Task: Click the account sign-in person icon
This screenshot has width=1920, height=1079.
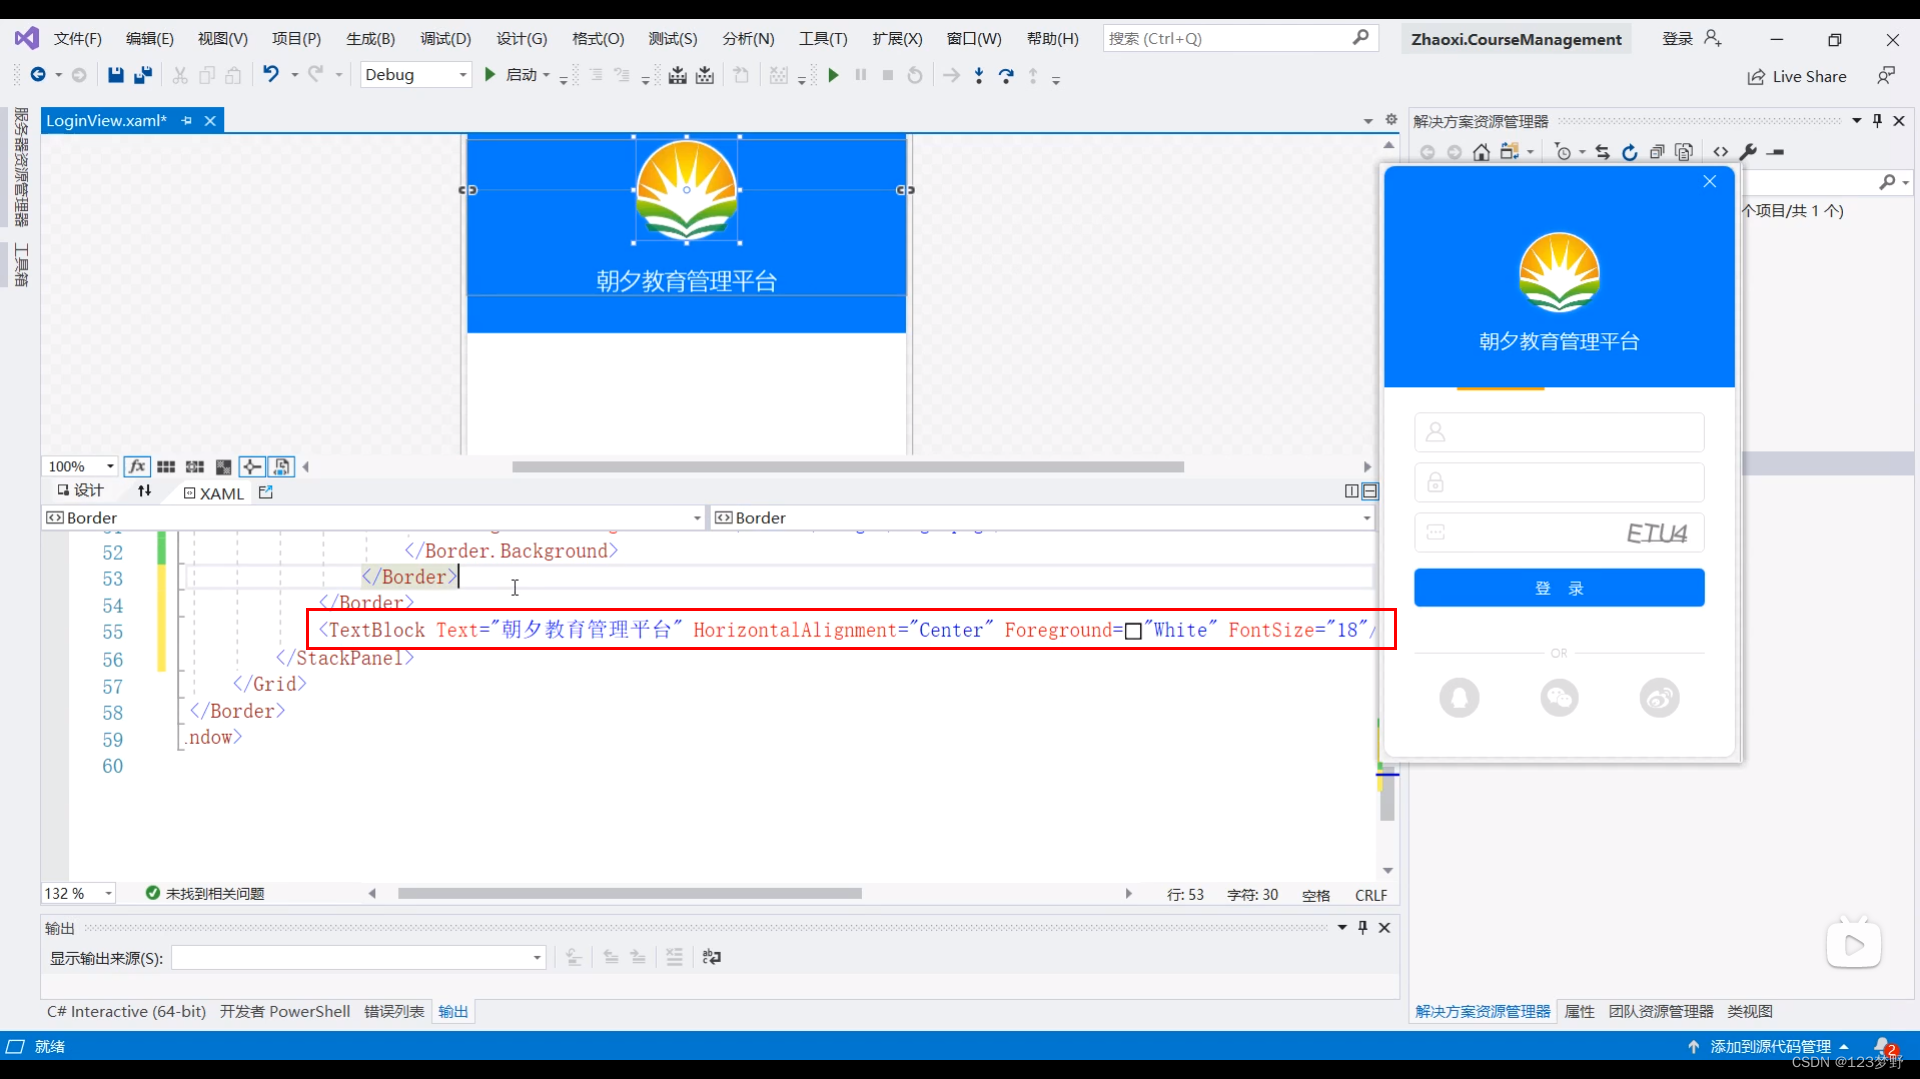Action: pyautogui.click(x=1712, y=38)
